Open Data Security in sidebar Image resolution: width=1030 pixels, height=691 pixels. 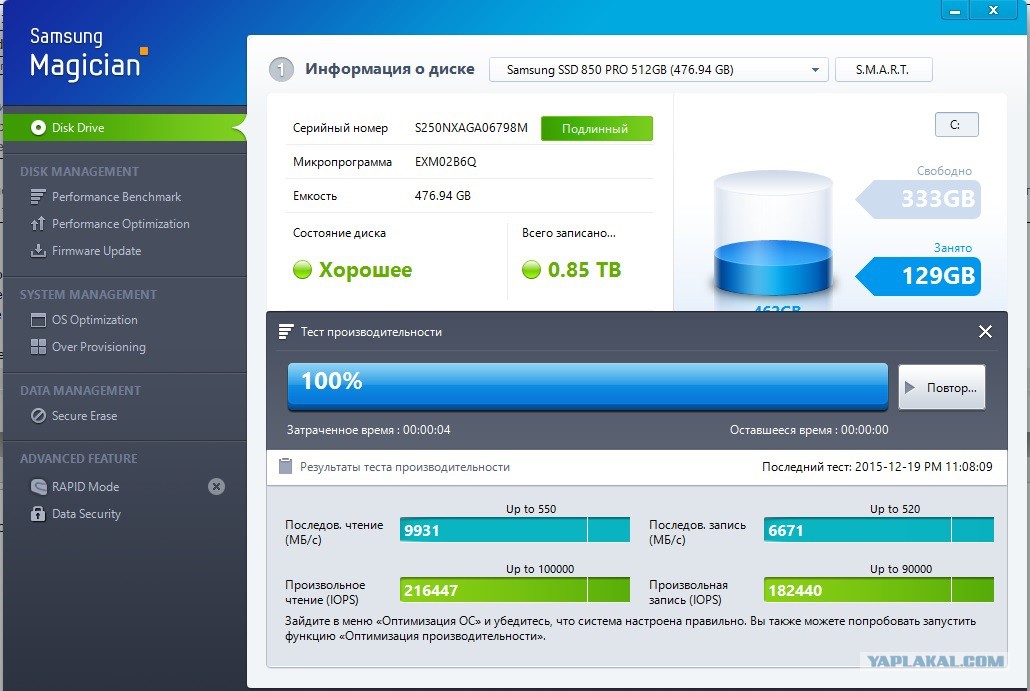86,514
